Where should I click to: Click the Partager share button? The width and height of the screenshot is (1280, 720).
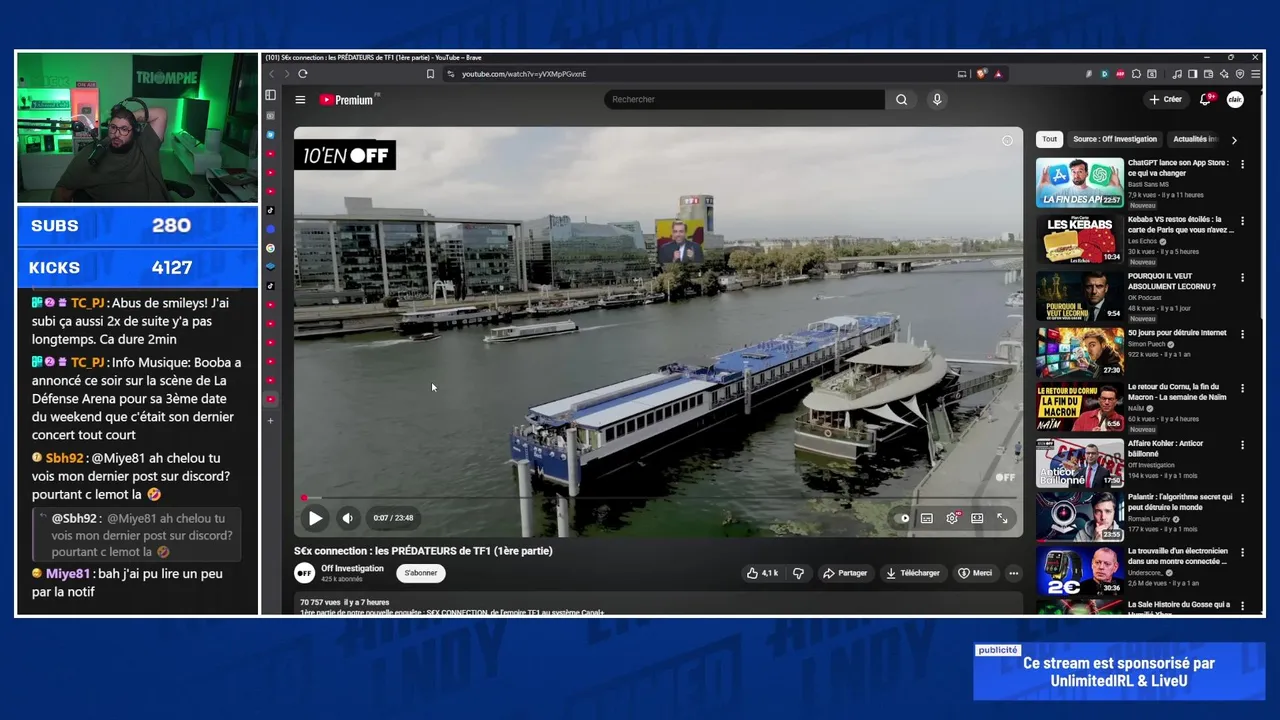(x=845, y=573)
